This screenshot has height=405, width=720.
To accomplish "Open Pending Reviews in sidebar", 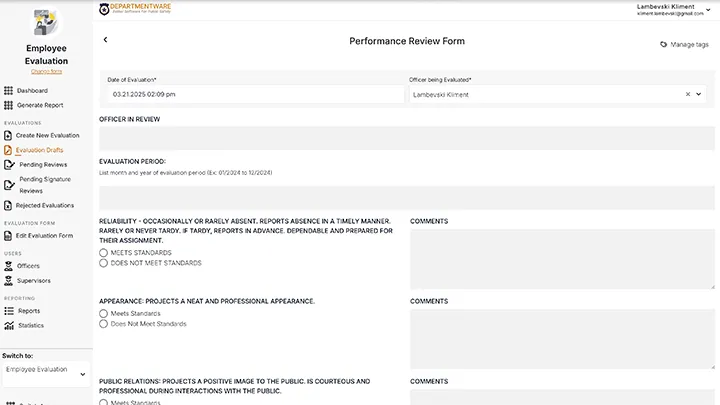I will pyautogui.click(x=43, y=164).
